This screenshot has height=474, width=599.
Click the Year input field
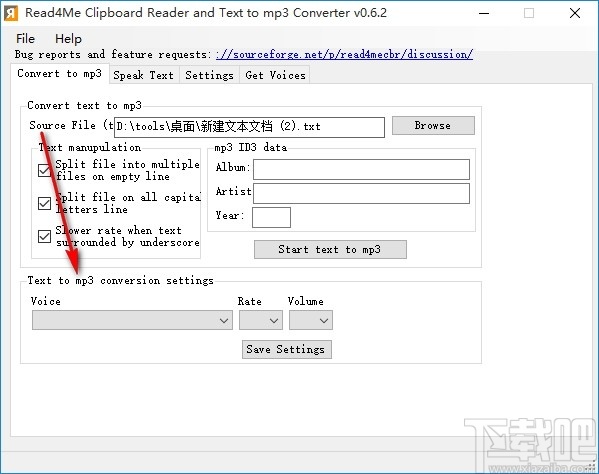(271, 217)
